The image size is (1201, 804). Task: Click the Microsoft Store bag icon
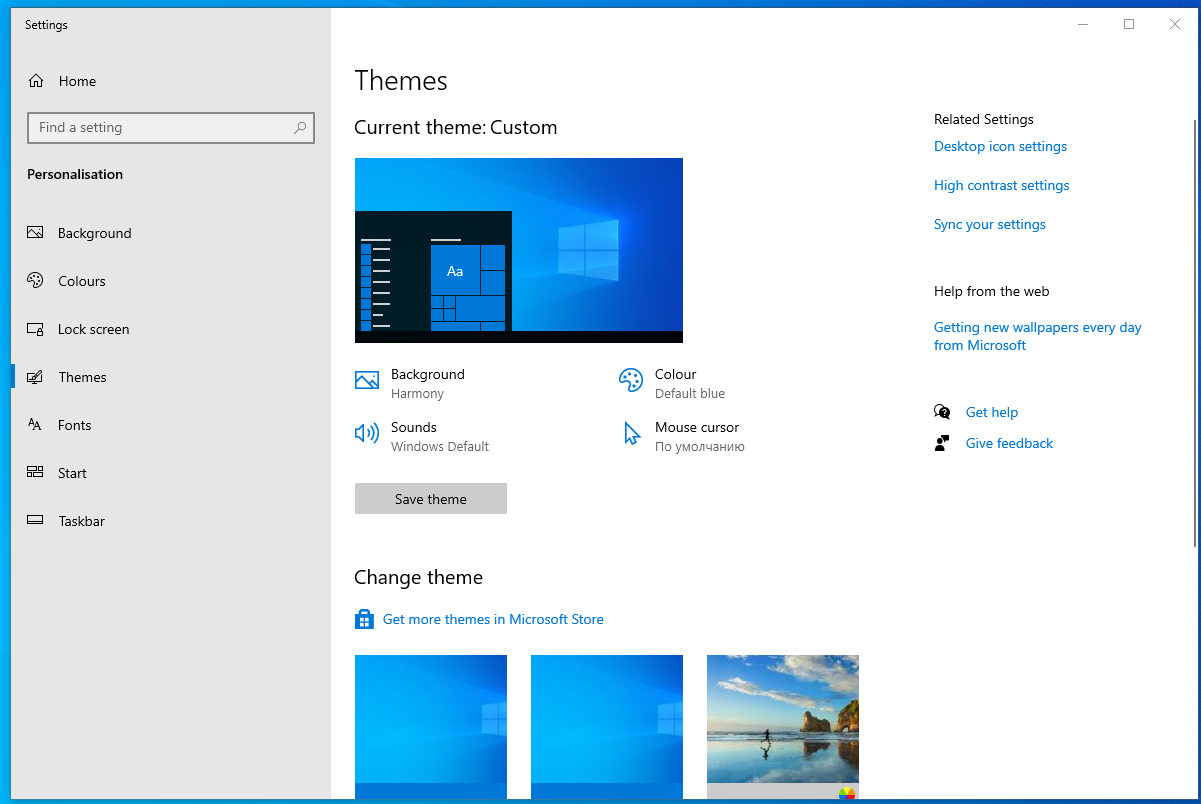pos(364,620)
